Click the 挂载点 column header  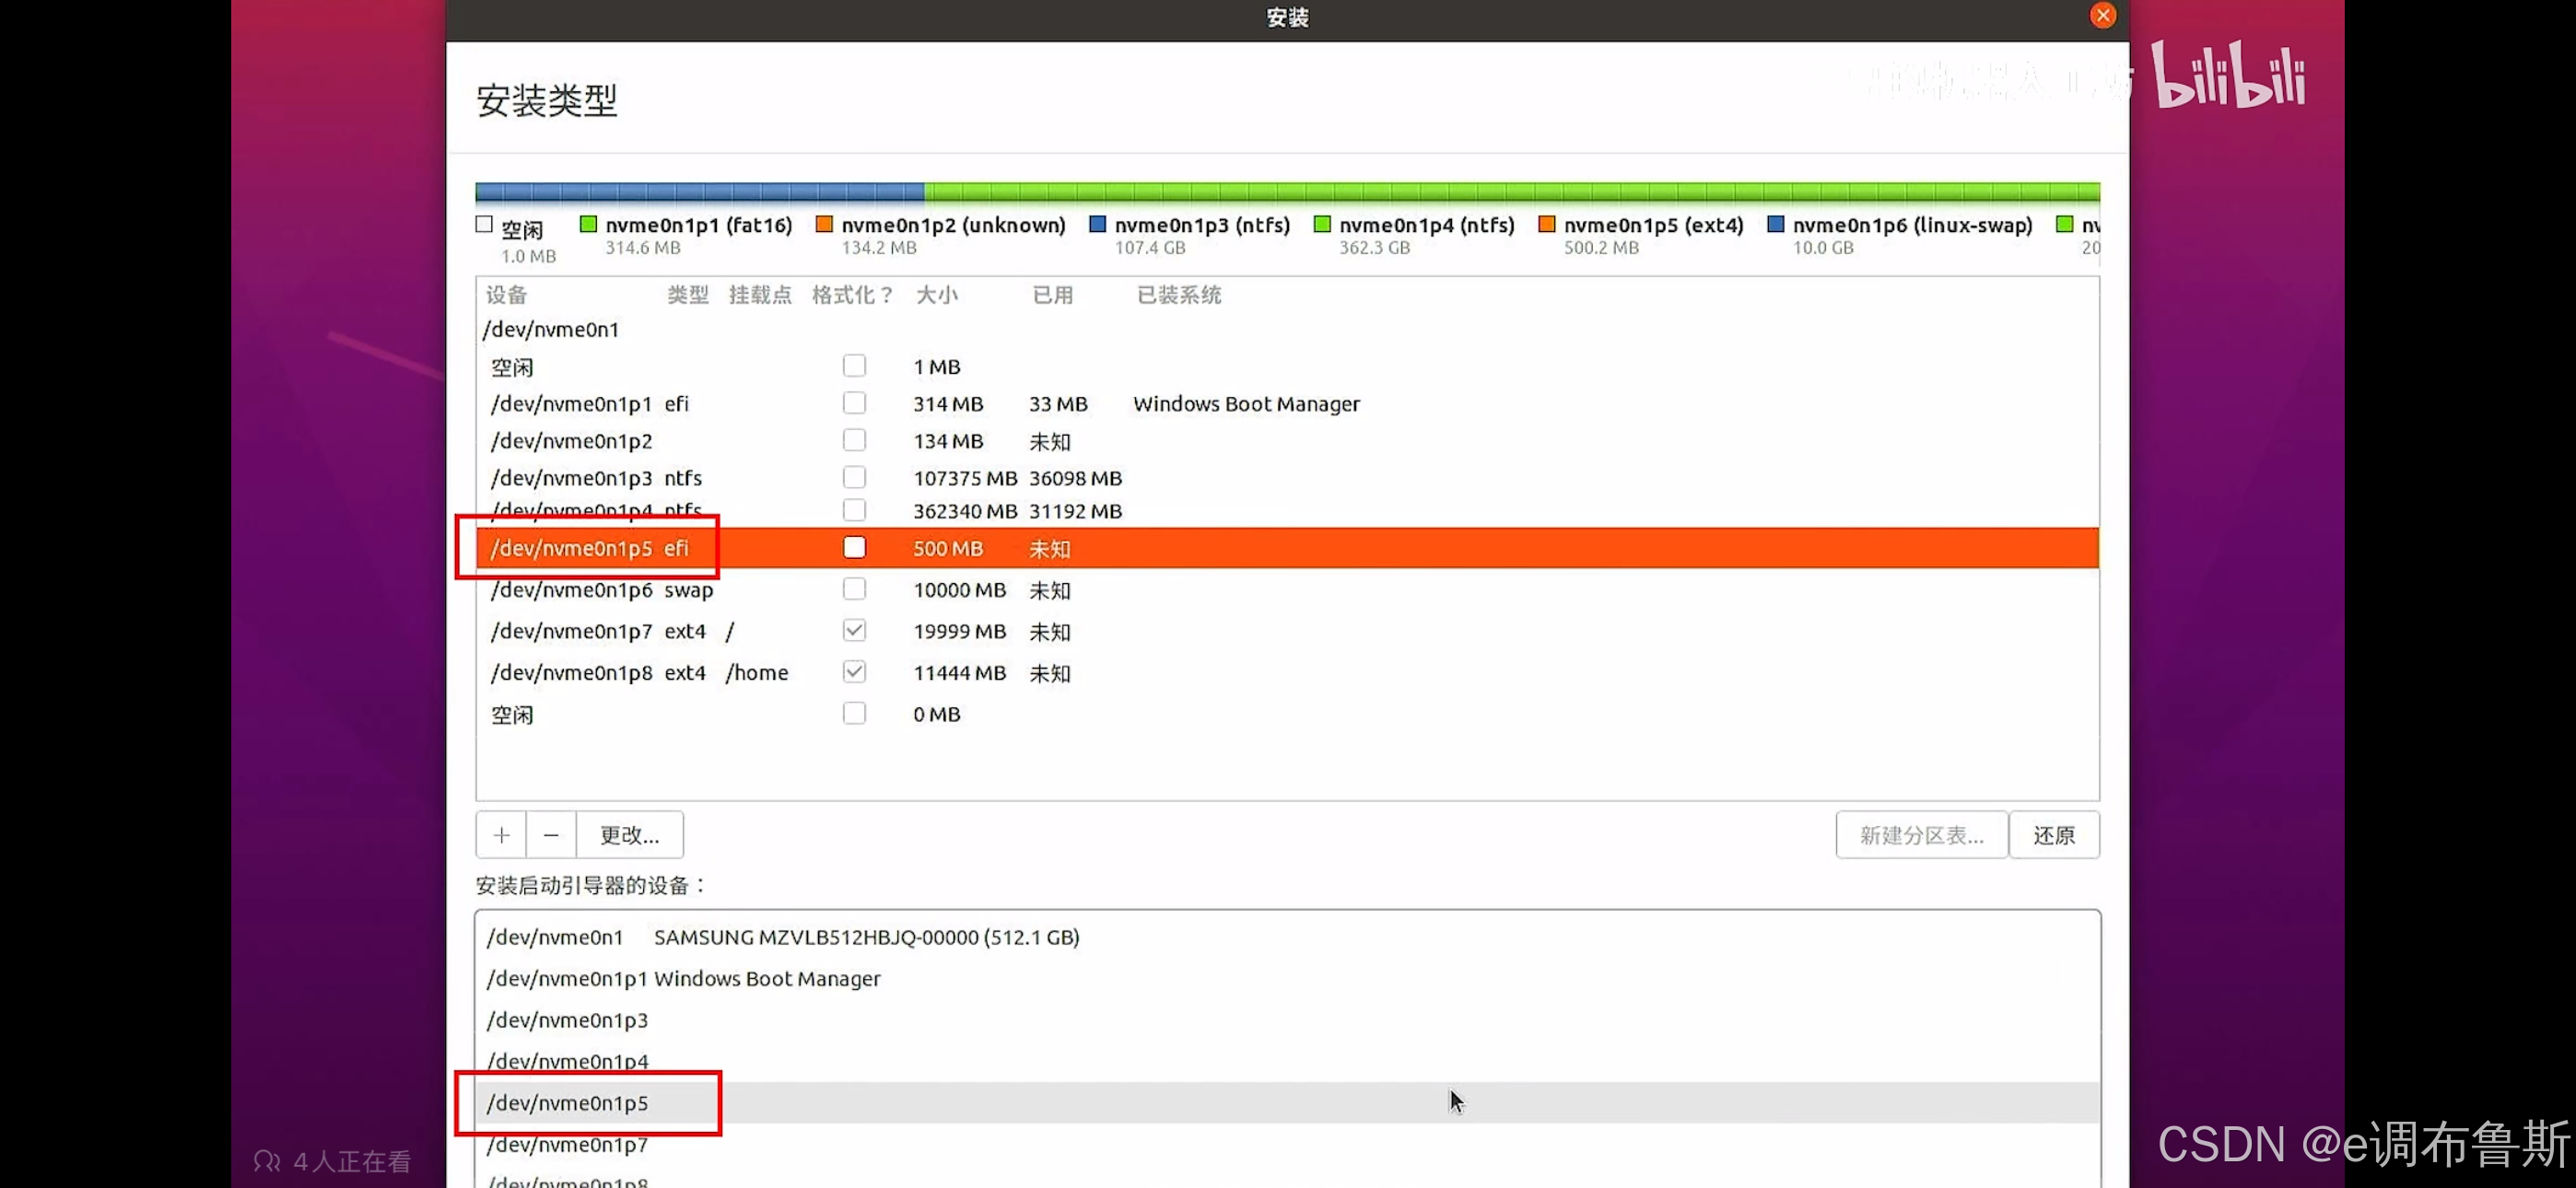pos(760,295)
